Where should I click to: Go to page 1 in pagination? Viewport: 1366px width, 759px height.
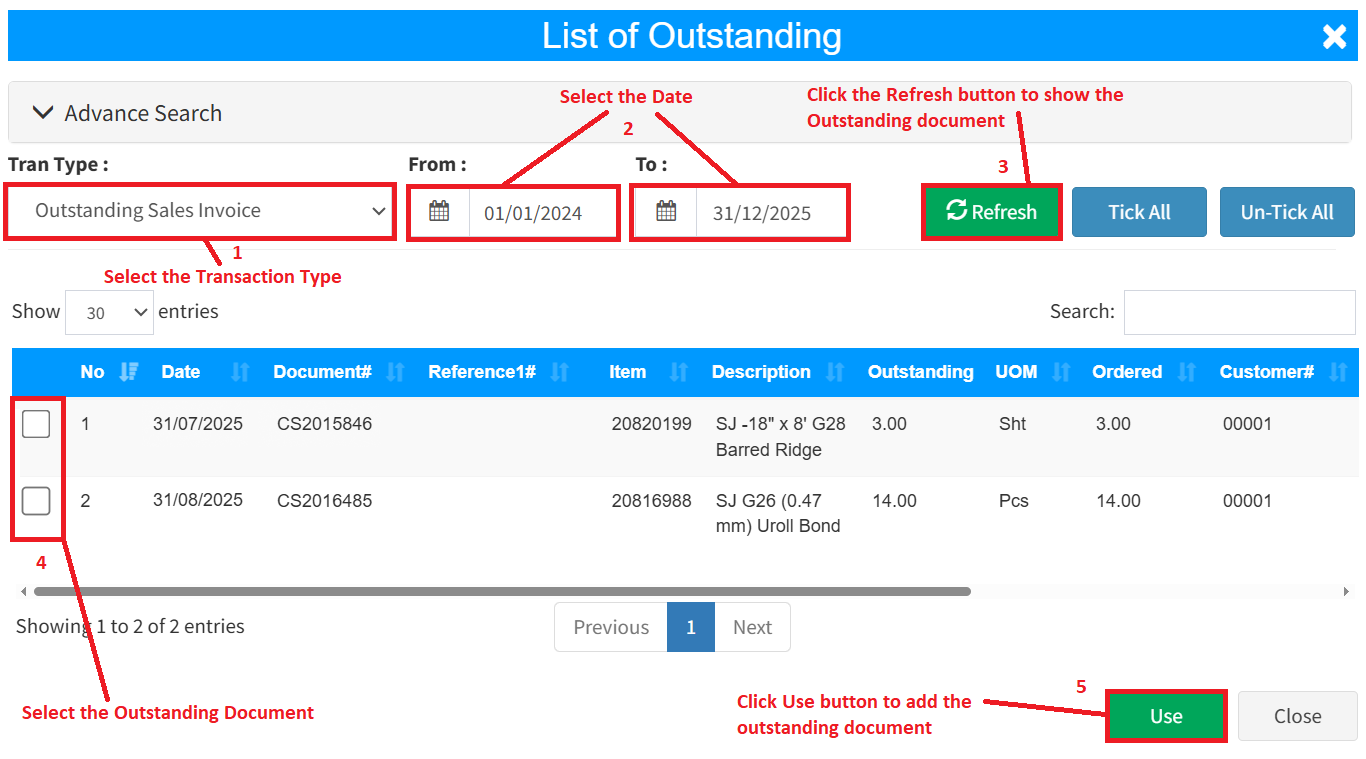[x=690, y=627]
